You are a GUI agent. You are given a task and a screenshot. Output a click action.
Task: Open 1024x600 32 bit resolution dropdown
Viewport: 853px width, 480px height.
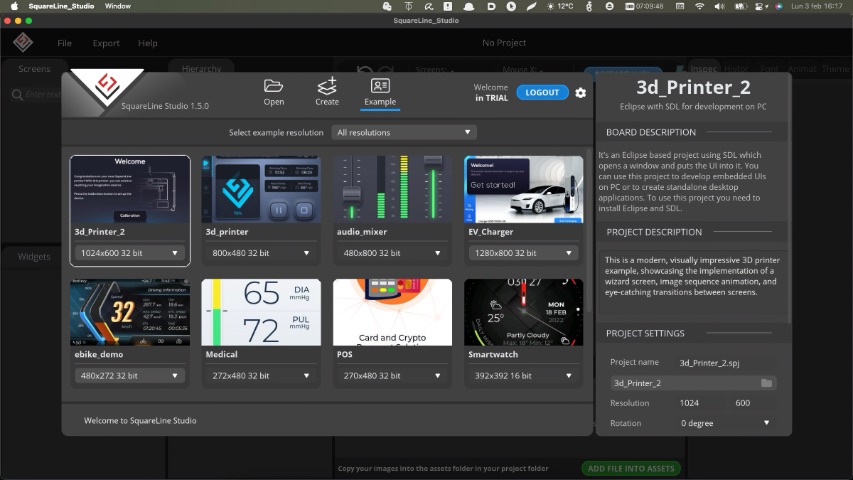129,253
